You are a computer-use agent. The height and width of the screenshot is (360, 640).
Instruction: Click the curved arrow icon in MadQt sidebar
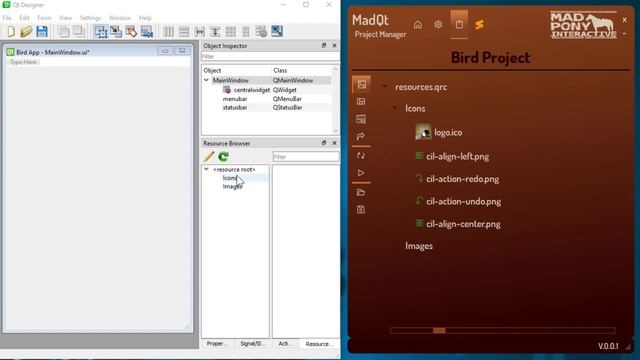point(361,136)
